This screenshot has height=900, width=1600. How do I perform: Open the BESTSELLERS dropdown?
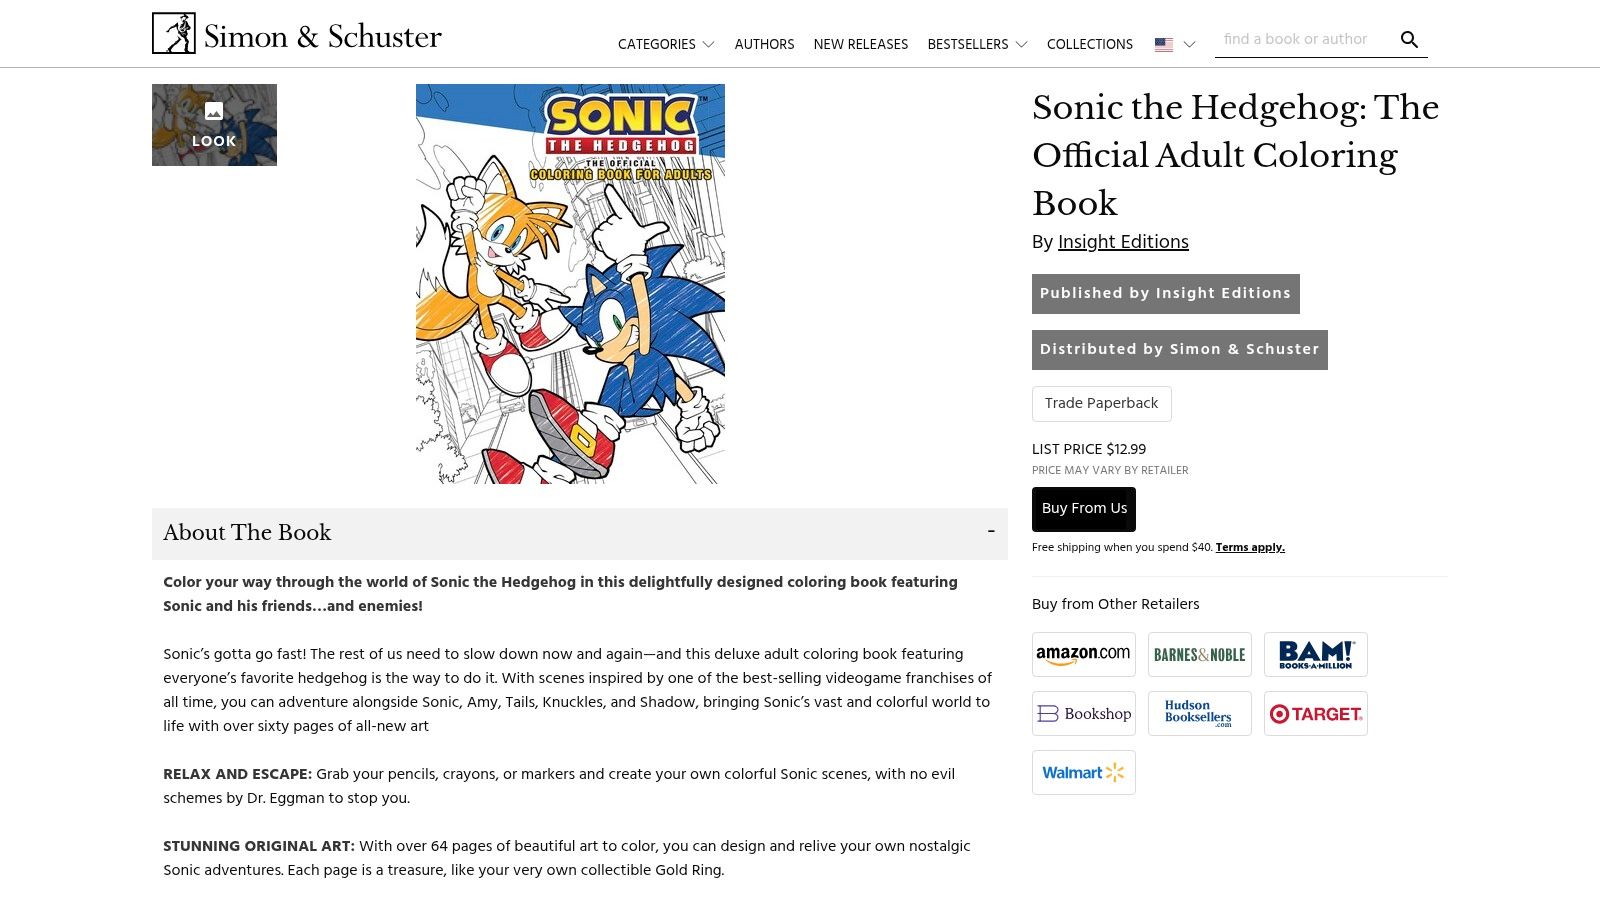(x=977, y=44)
